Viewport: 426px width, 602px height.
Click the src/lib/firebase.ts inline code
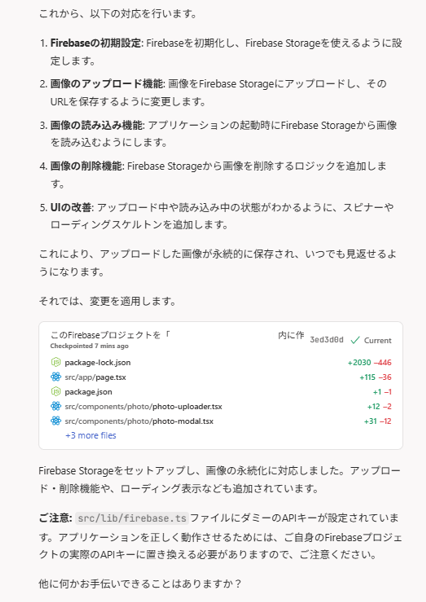pos(132,518)
